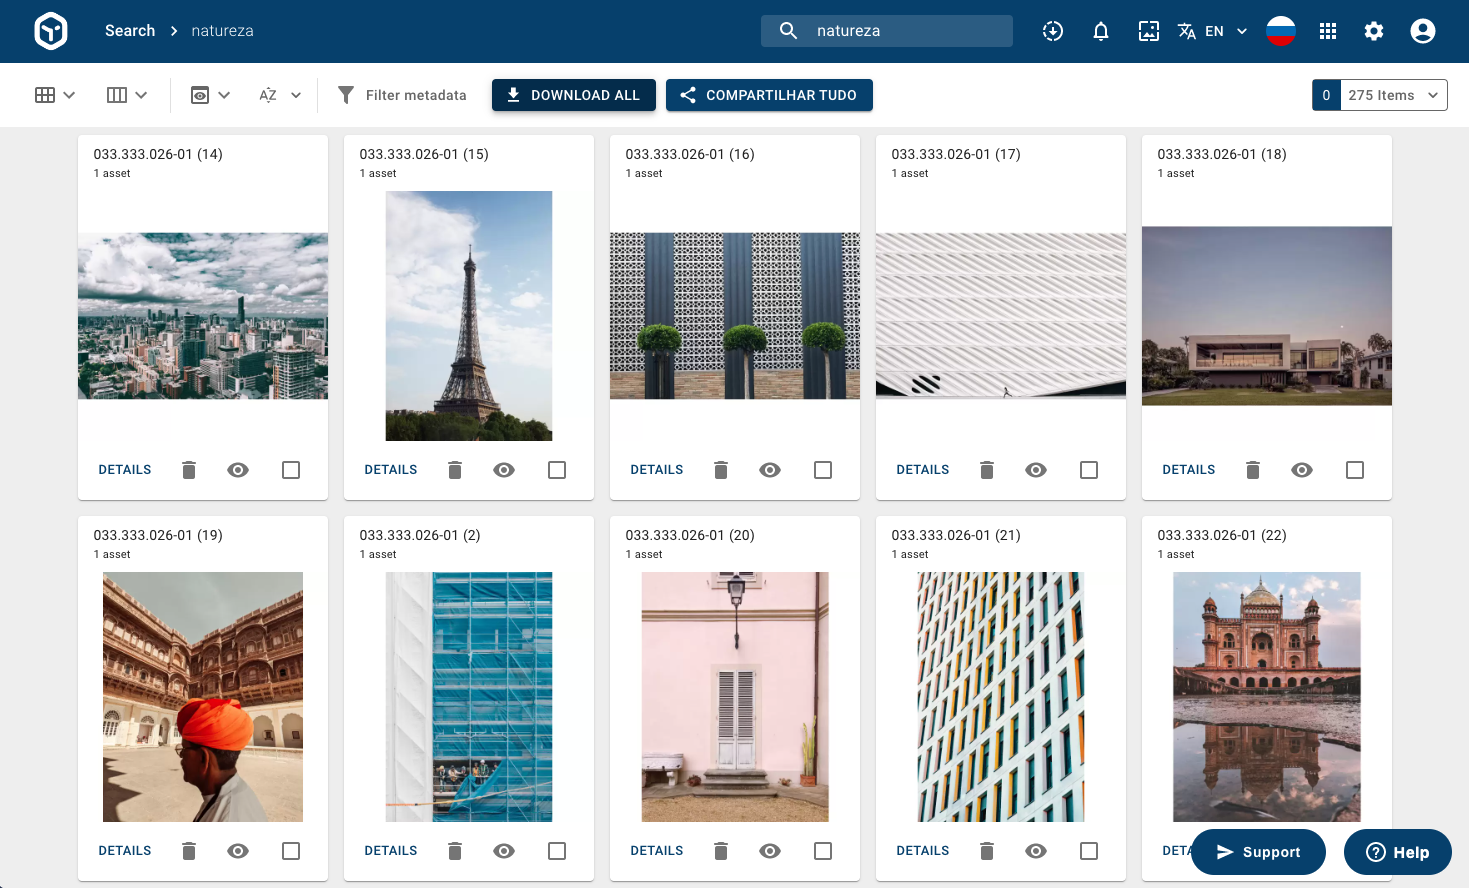Open the orange turban man thumbnail
This screenshot has height=888, width=1469.
(x=203, y=697)
